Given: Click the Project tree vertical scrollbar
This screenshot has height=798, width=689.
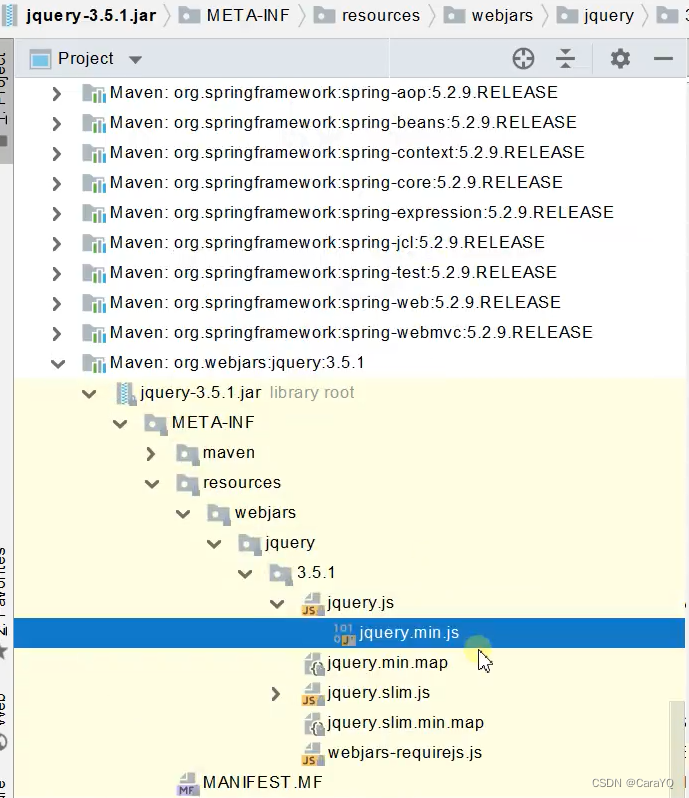Looking at the screenshot, I should click(677, 748).
